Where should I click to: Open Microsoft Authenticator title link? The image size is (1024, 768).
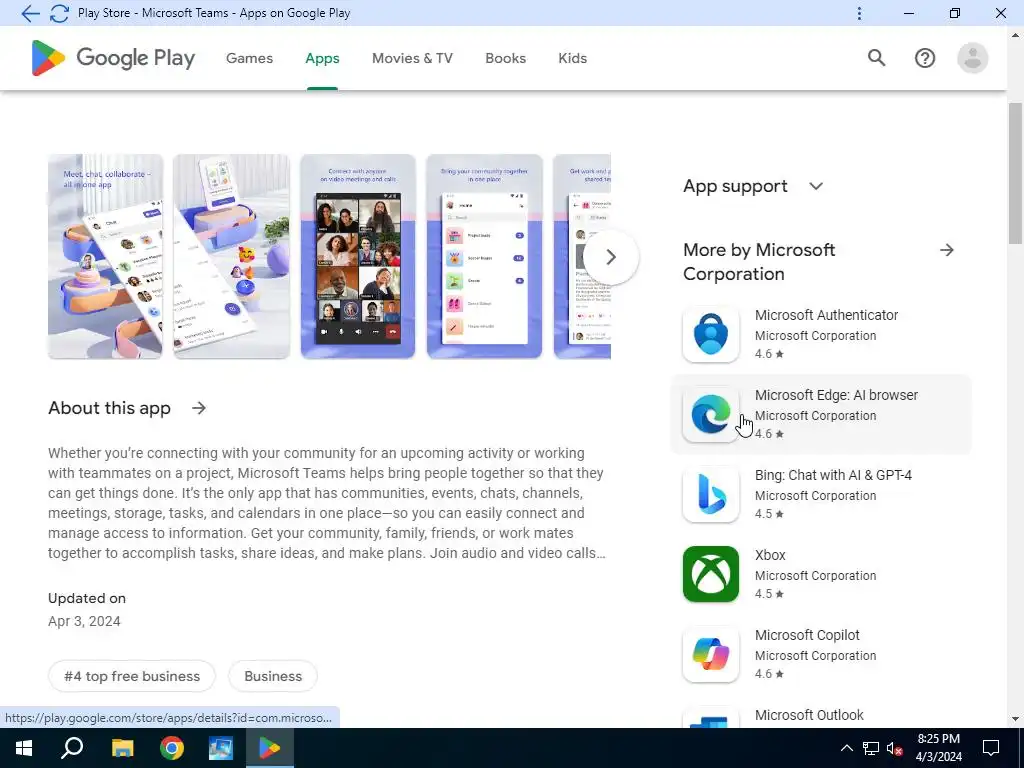826,315
